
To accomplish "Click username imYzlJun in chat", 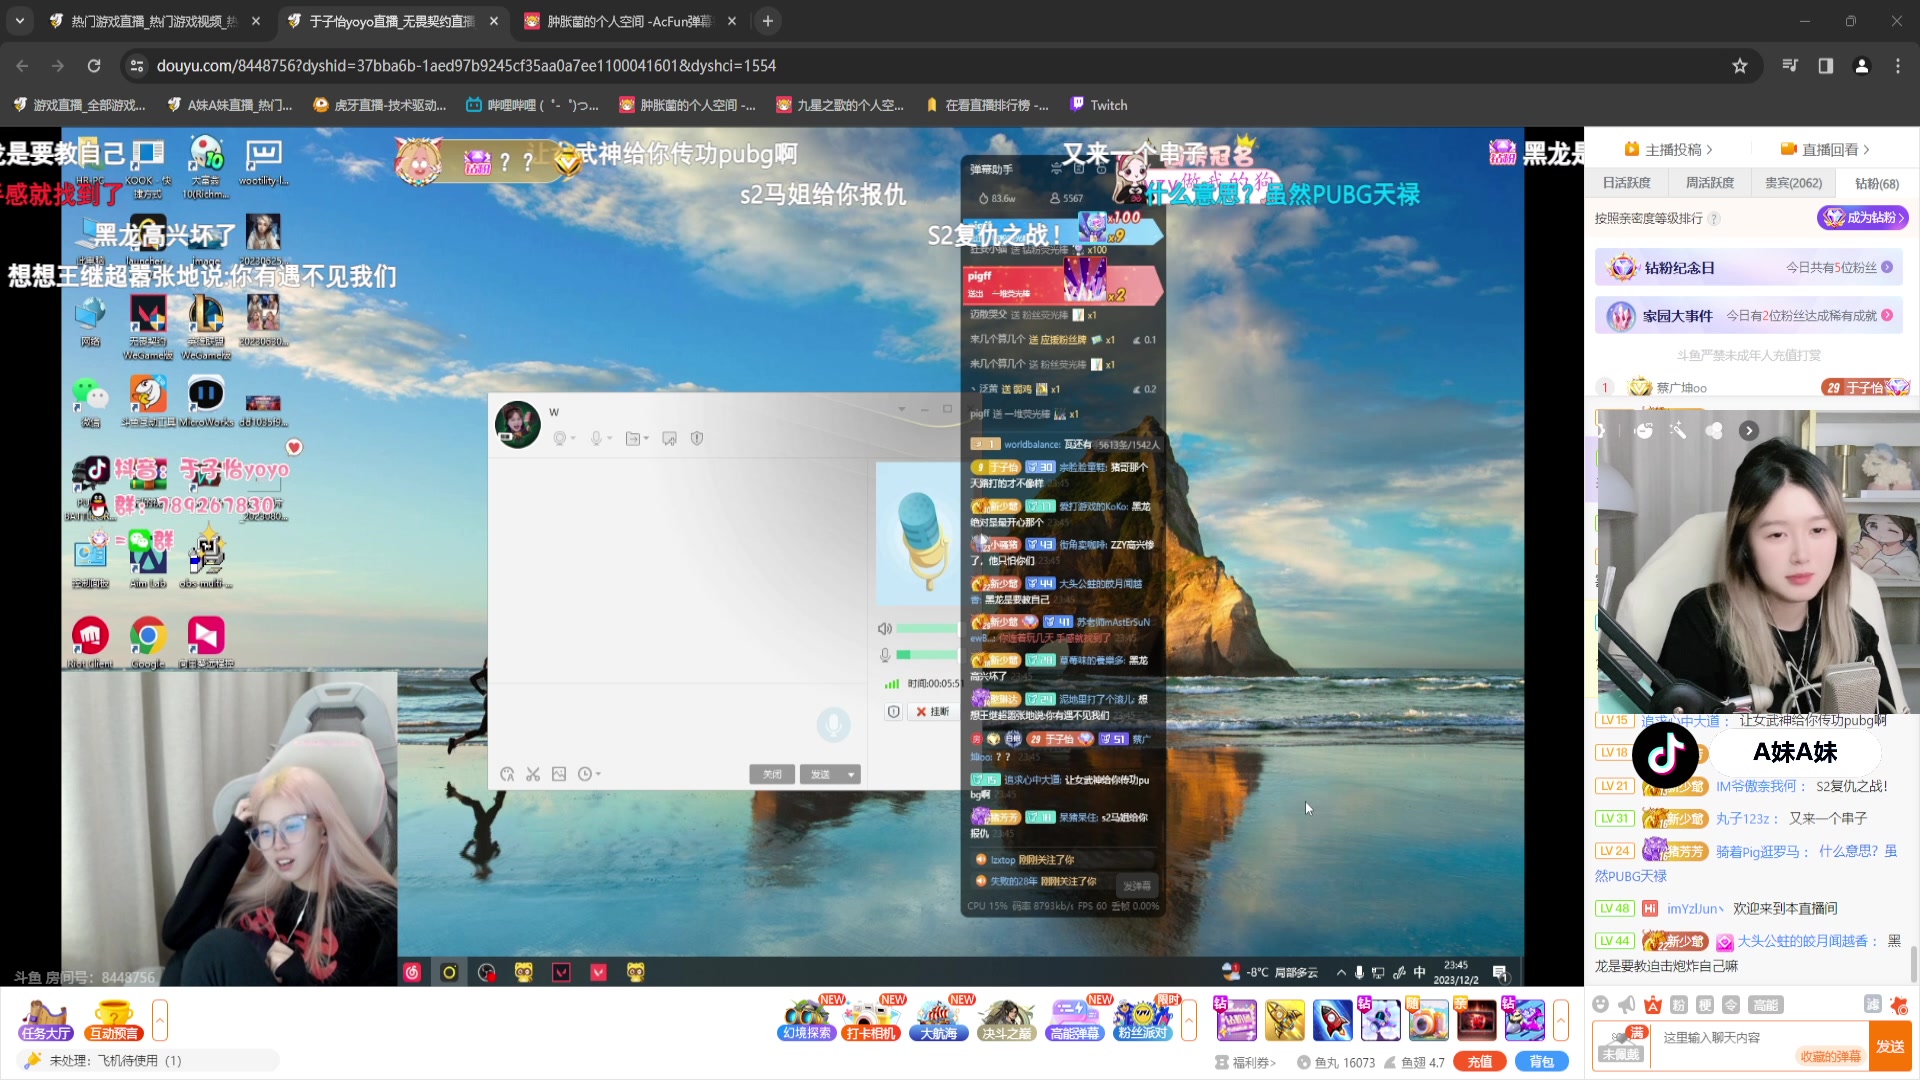I will [1695, 909].
